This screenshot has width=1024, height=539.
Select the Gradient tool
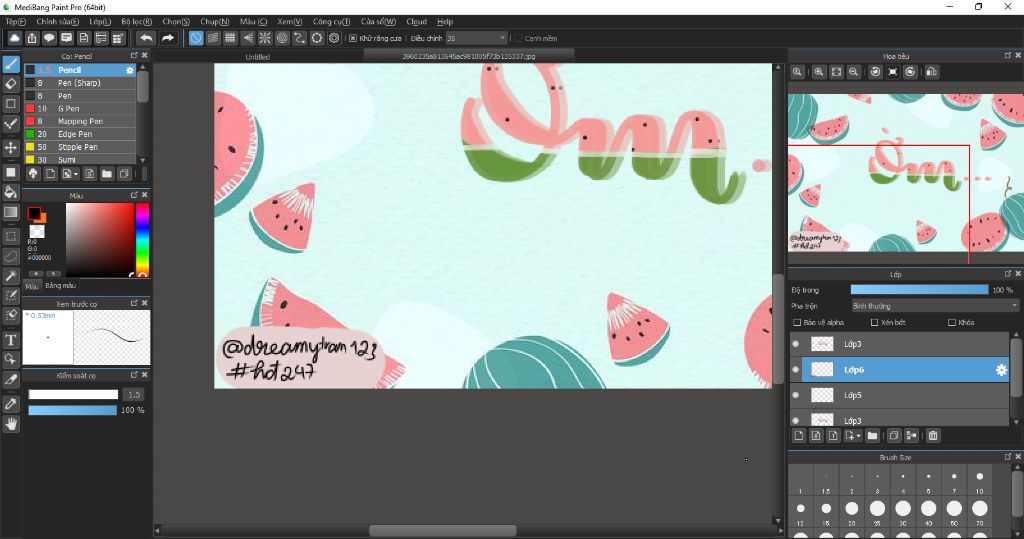tap(10, 212)
